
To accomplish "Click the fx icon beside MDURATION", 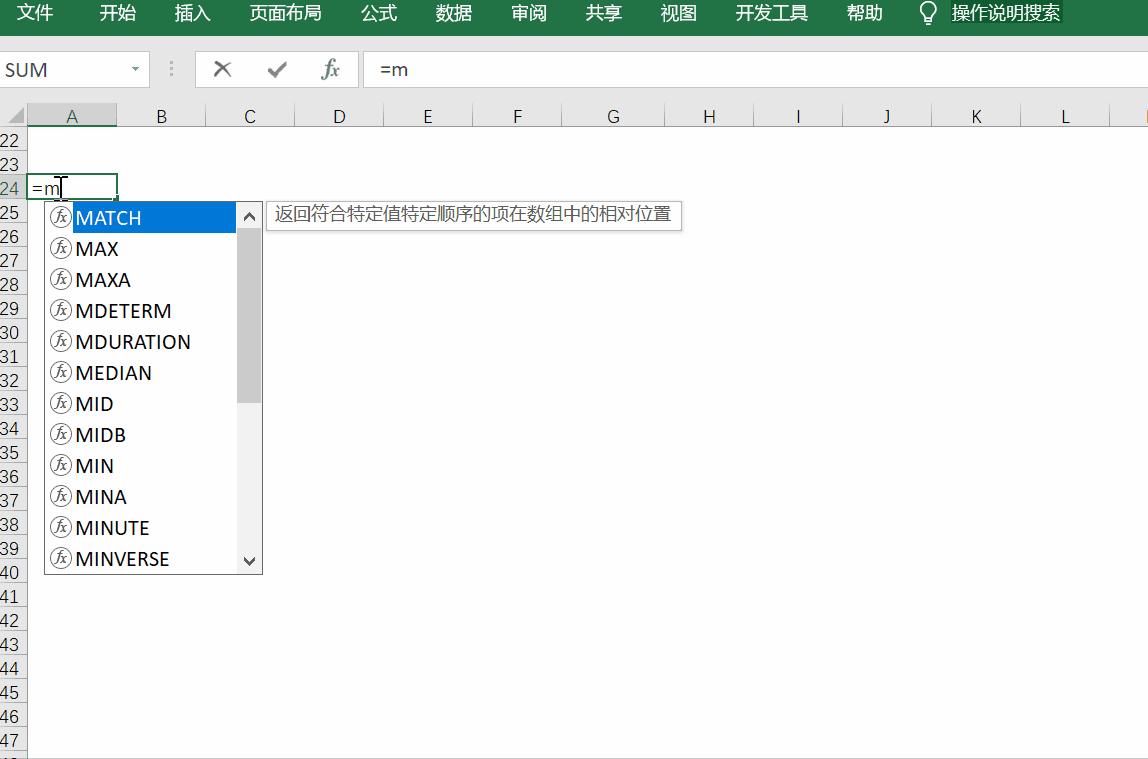I will coord(61,341).
